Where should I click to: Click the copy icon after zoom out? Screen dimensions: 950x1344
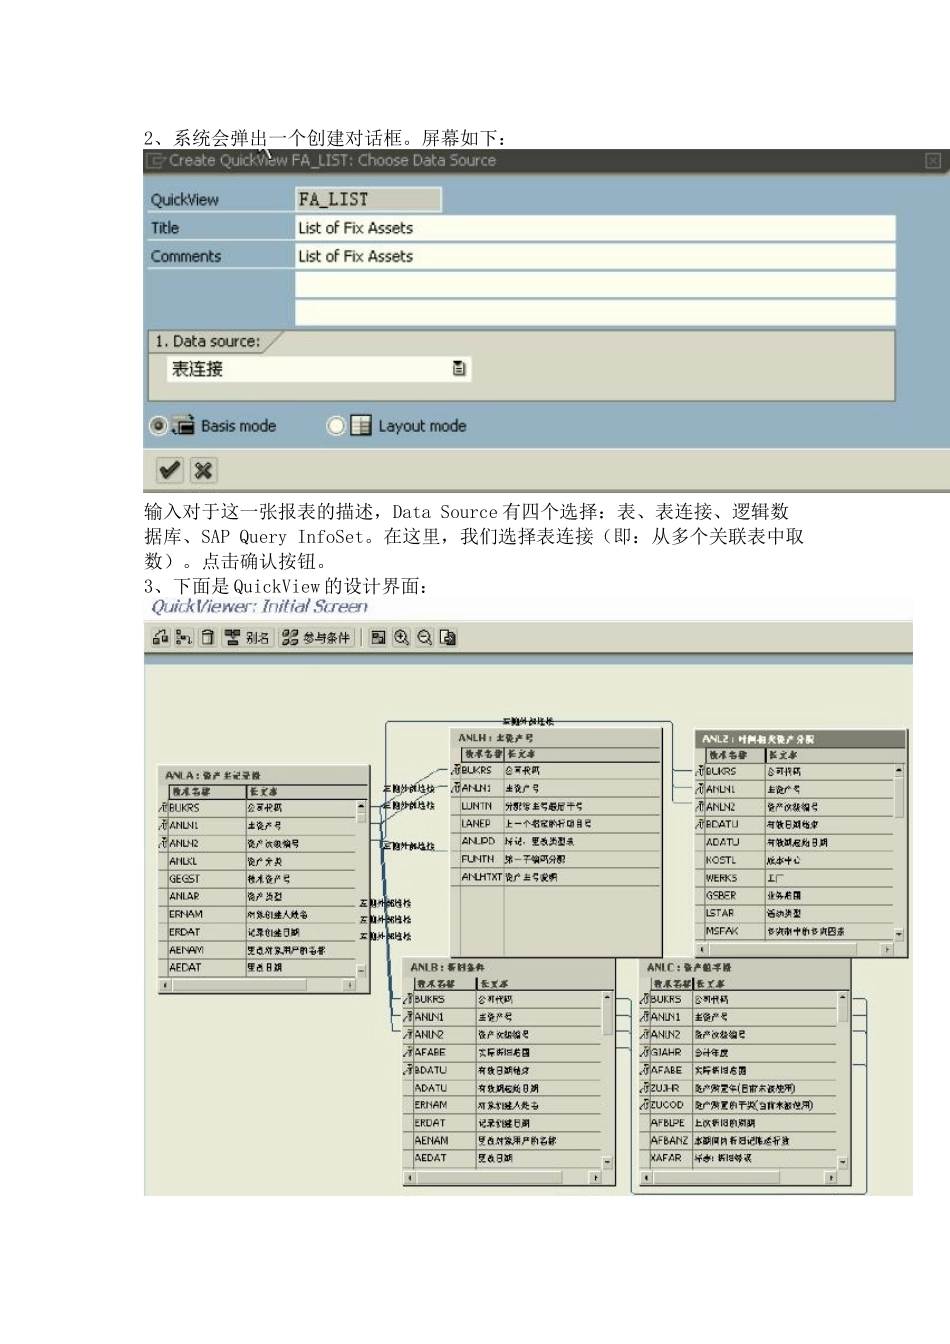448,637
